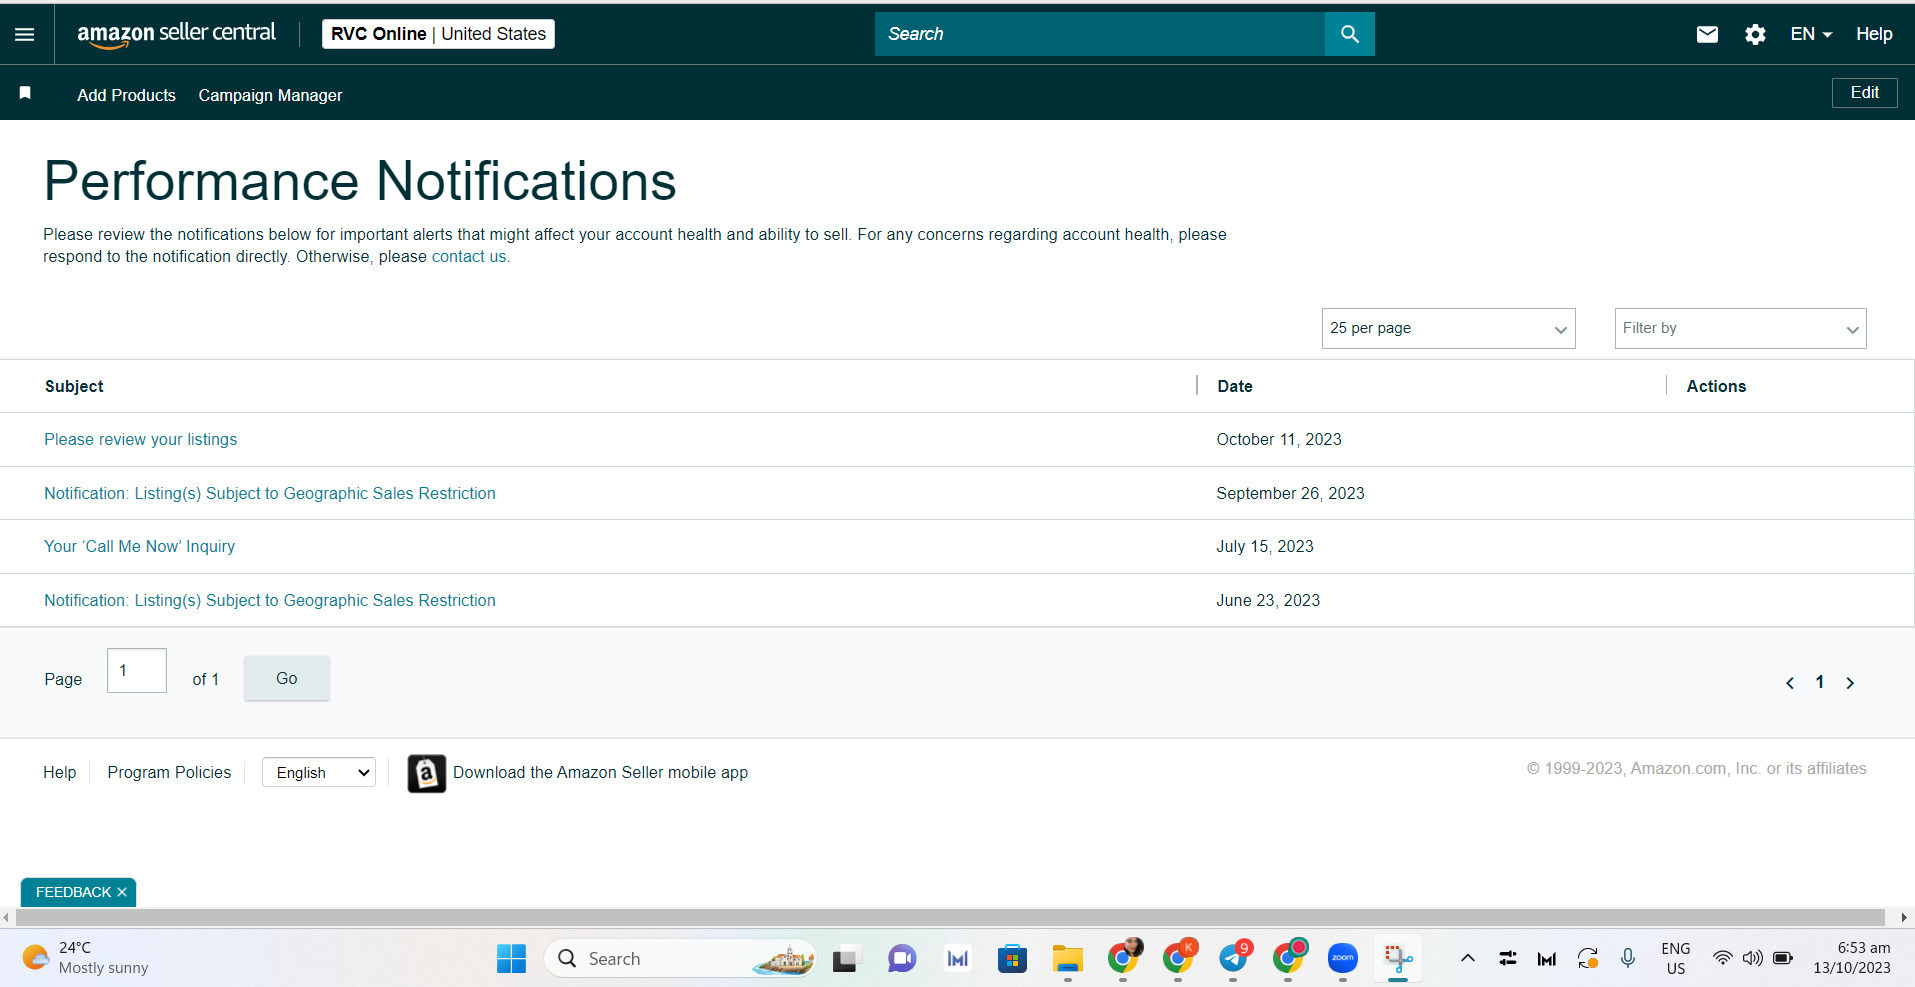Open the messages envelope icon
1915x987 pixels.
tap(1707, 35)
